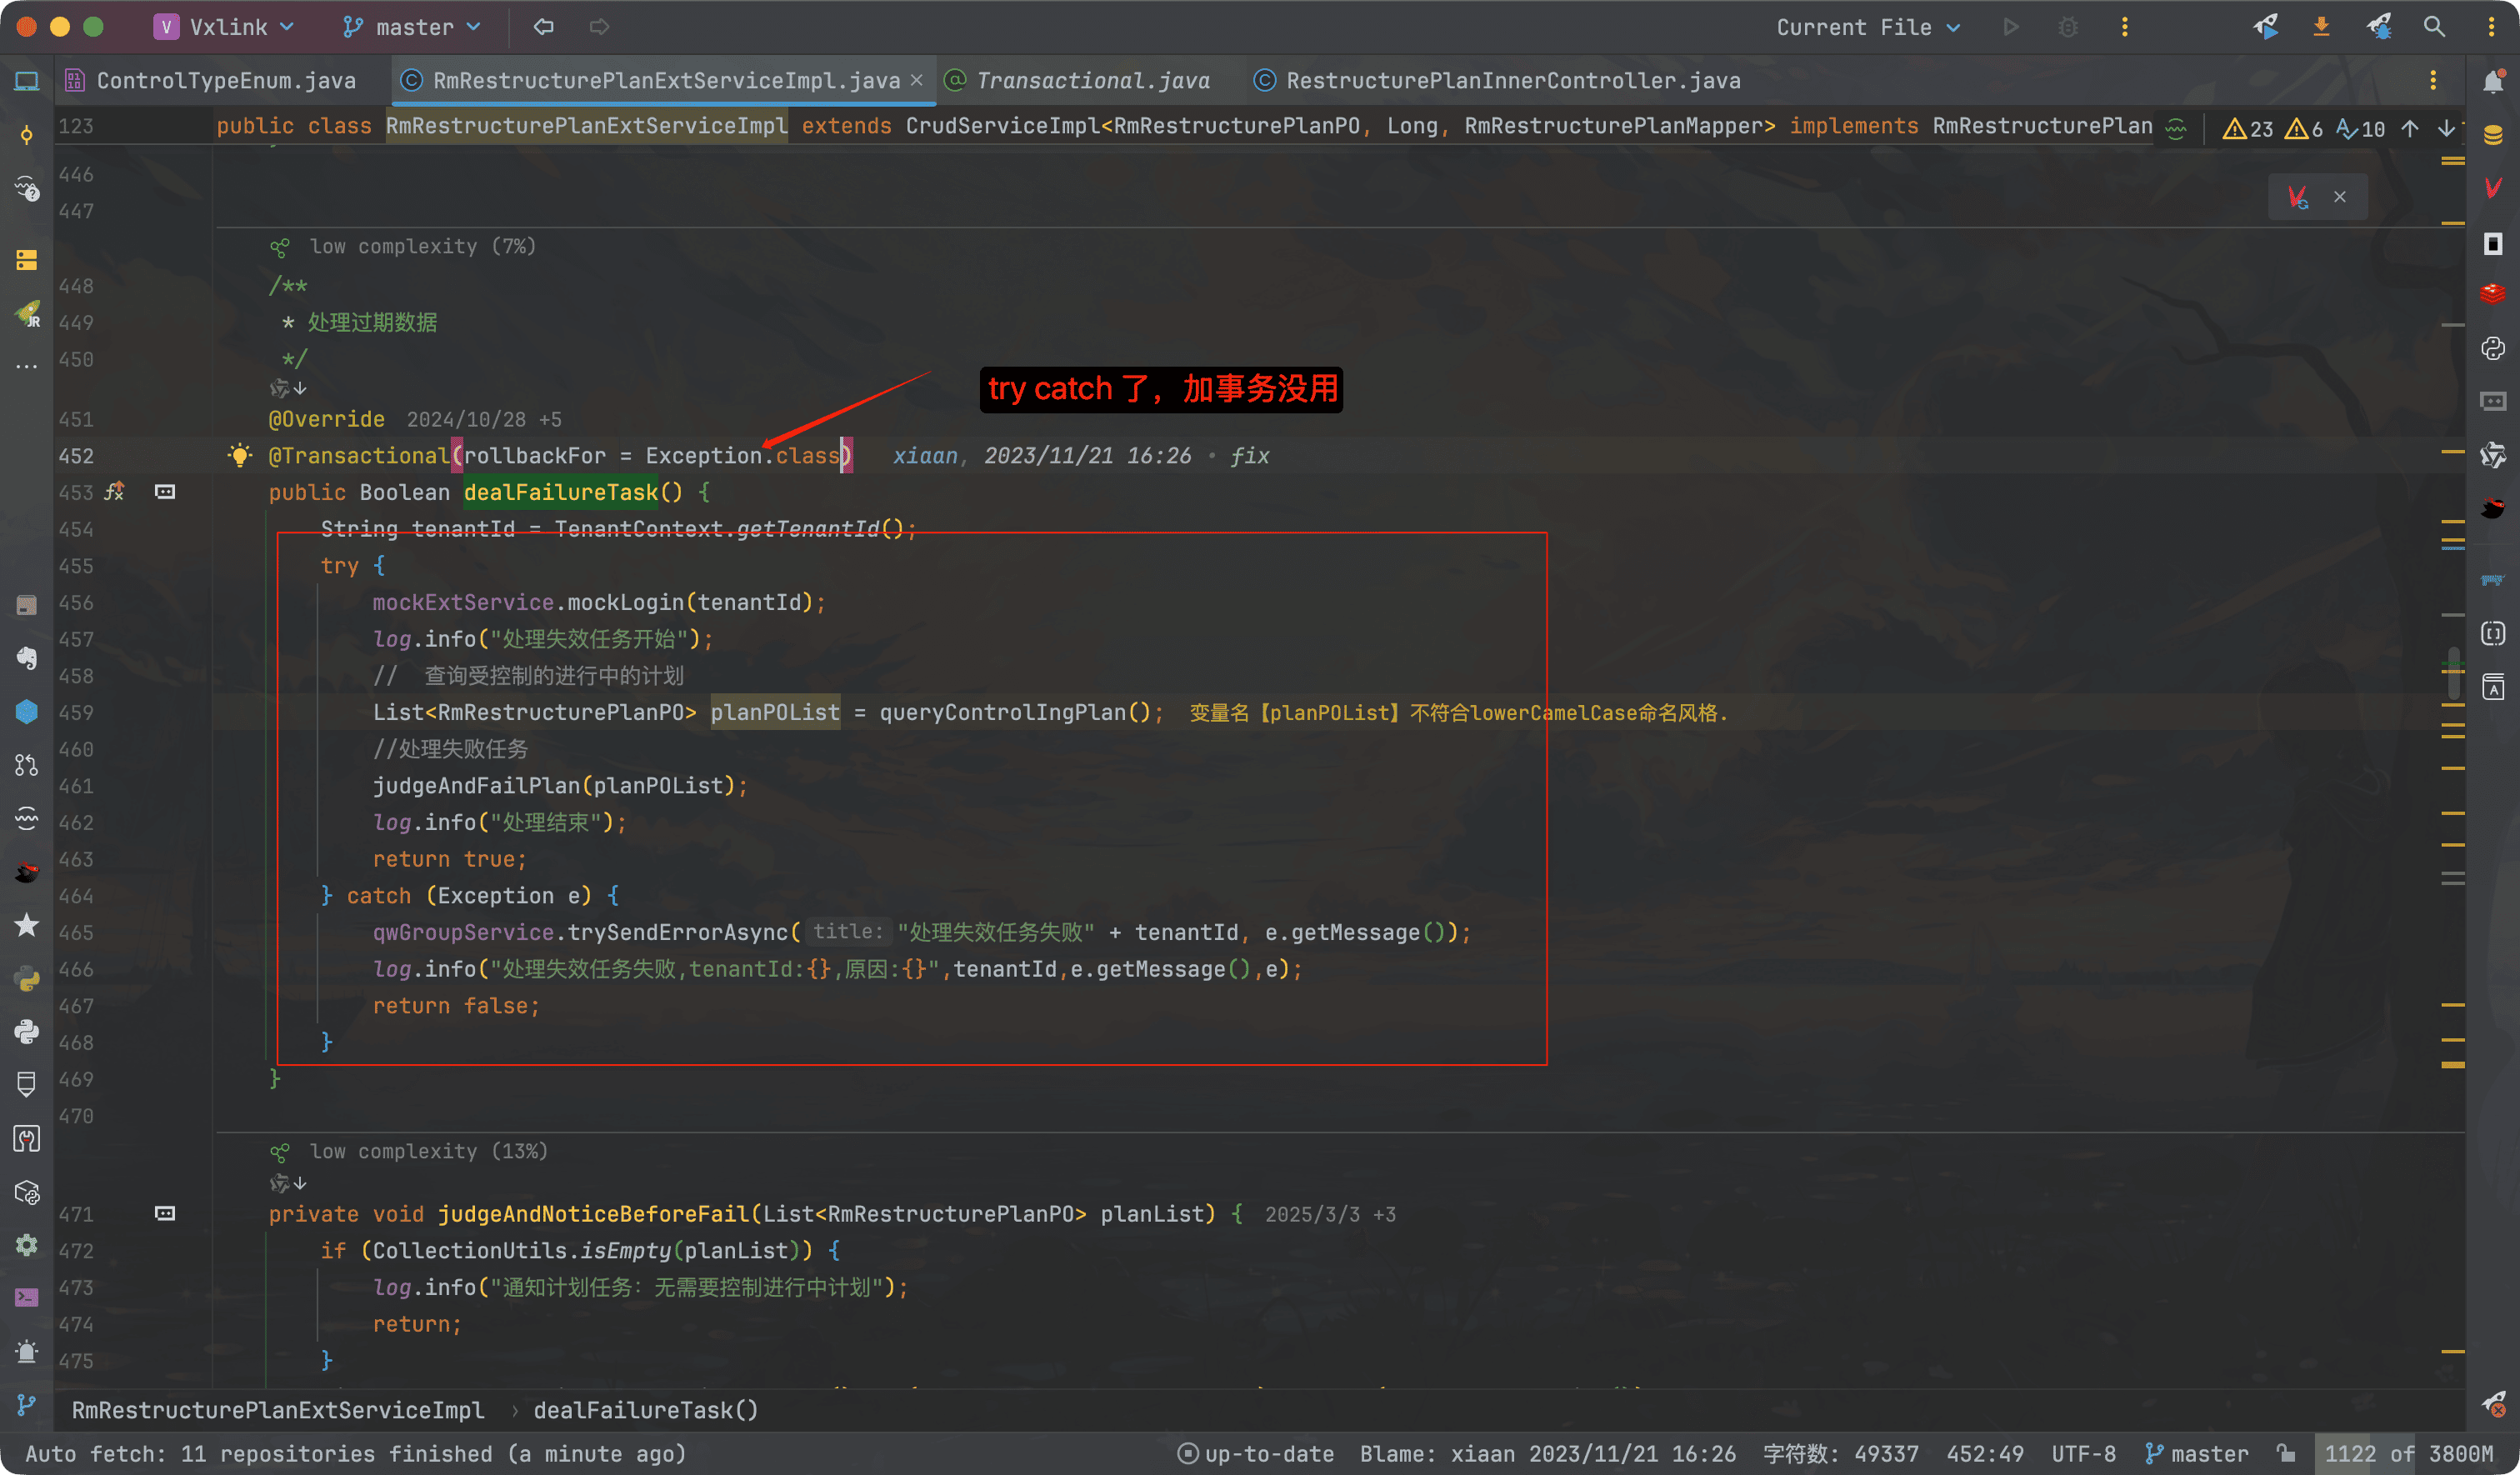Image resolution: width=2520 pixels, height=1475 pixels.
Task: Switch to the ControlTypeEnum.java tab
Action: coord(211,81)
